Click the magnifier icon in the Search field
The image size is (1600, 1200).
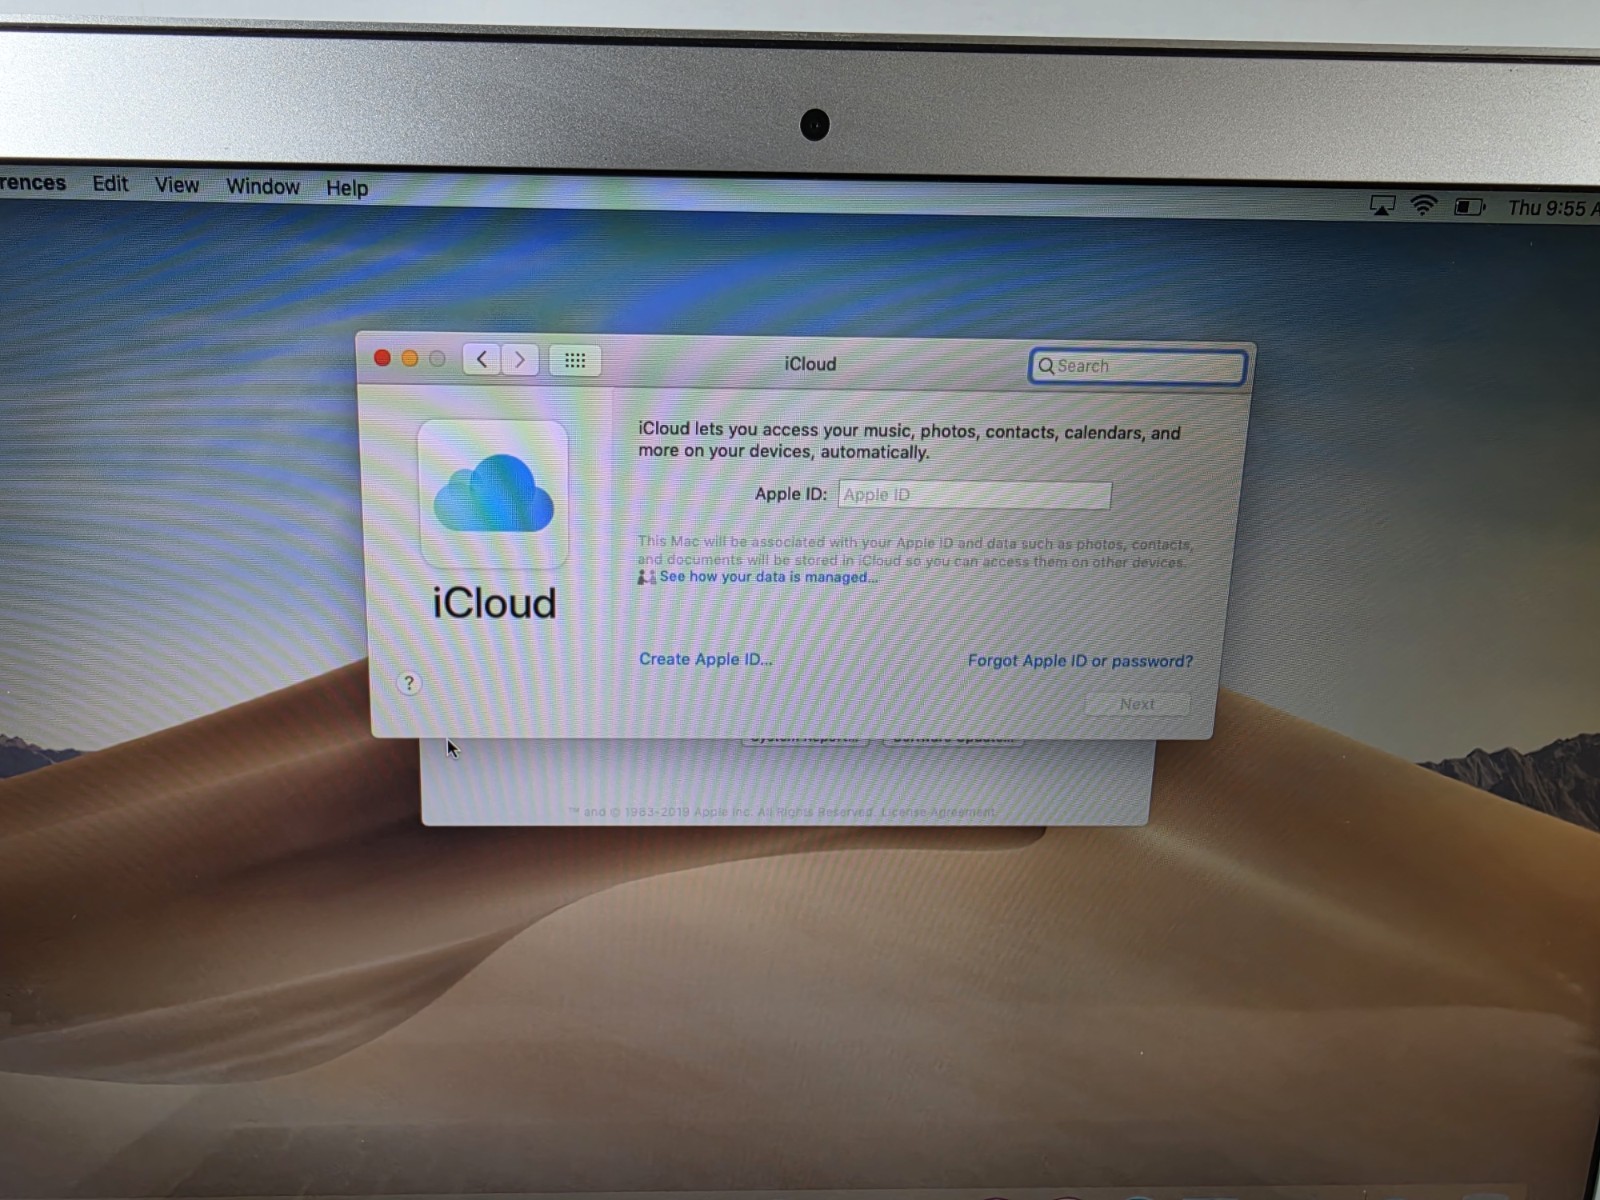pos(1046,366)
